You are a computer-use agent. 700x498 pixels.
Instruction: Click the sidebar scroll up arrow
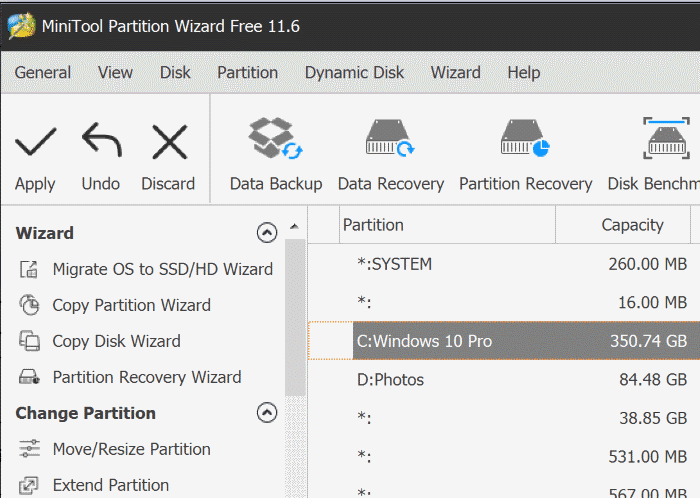click(x=294, y=227)
